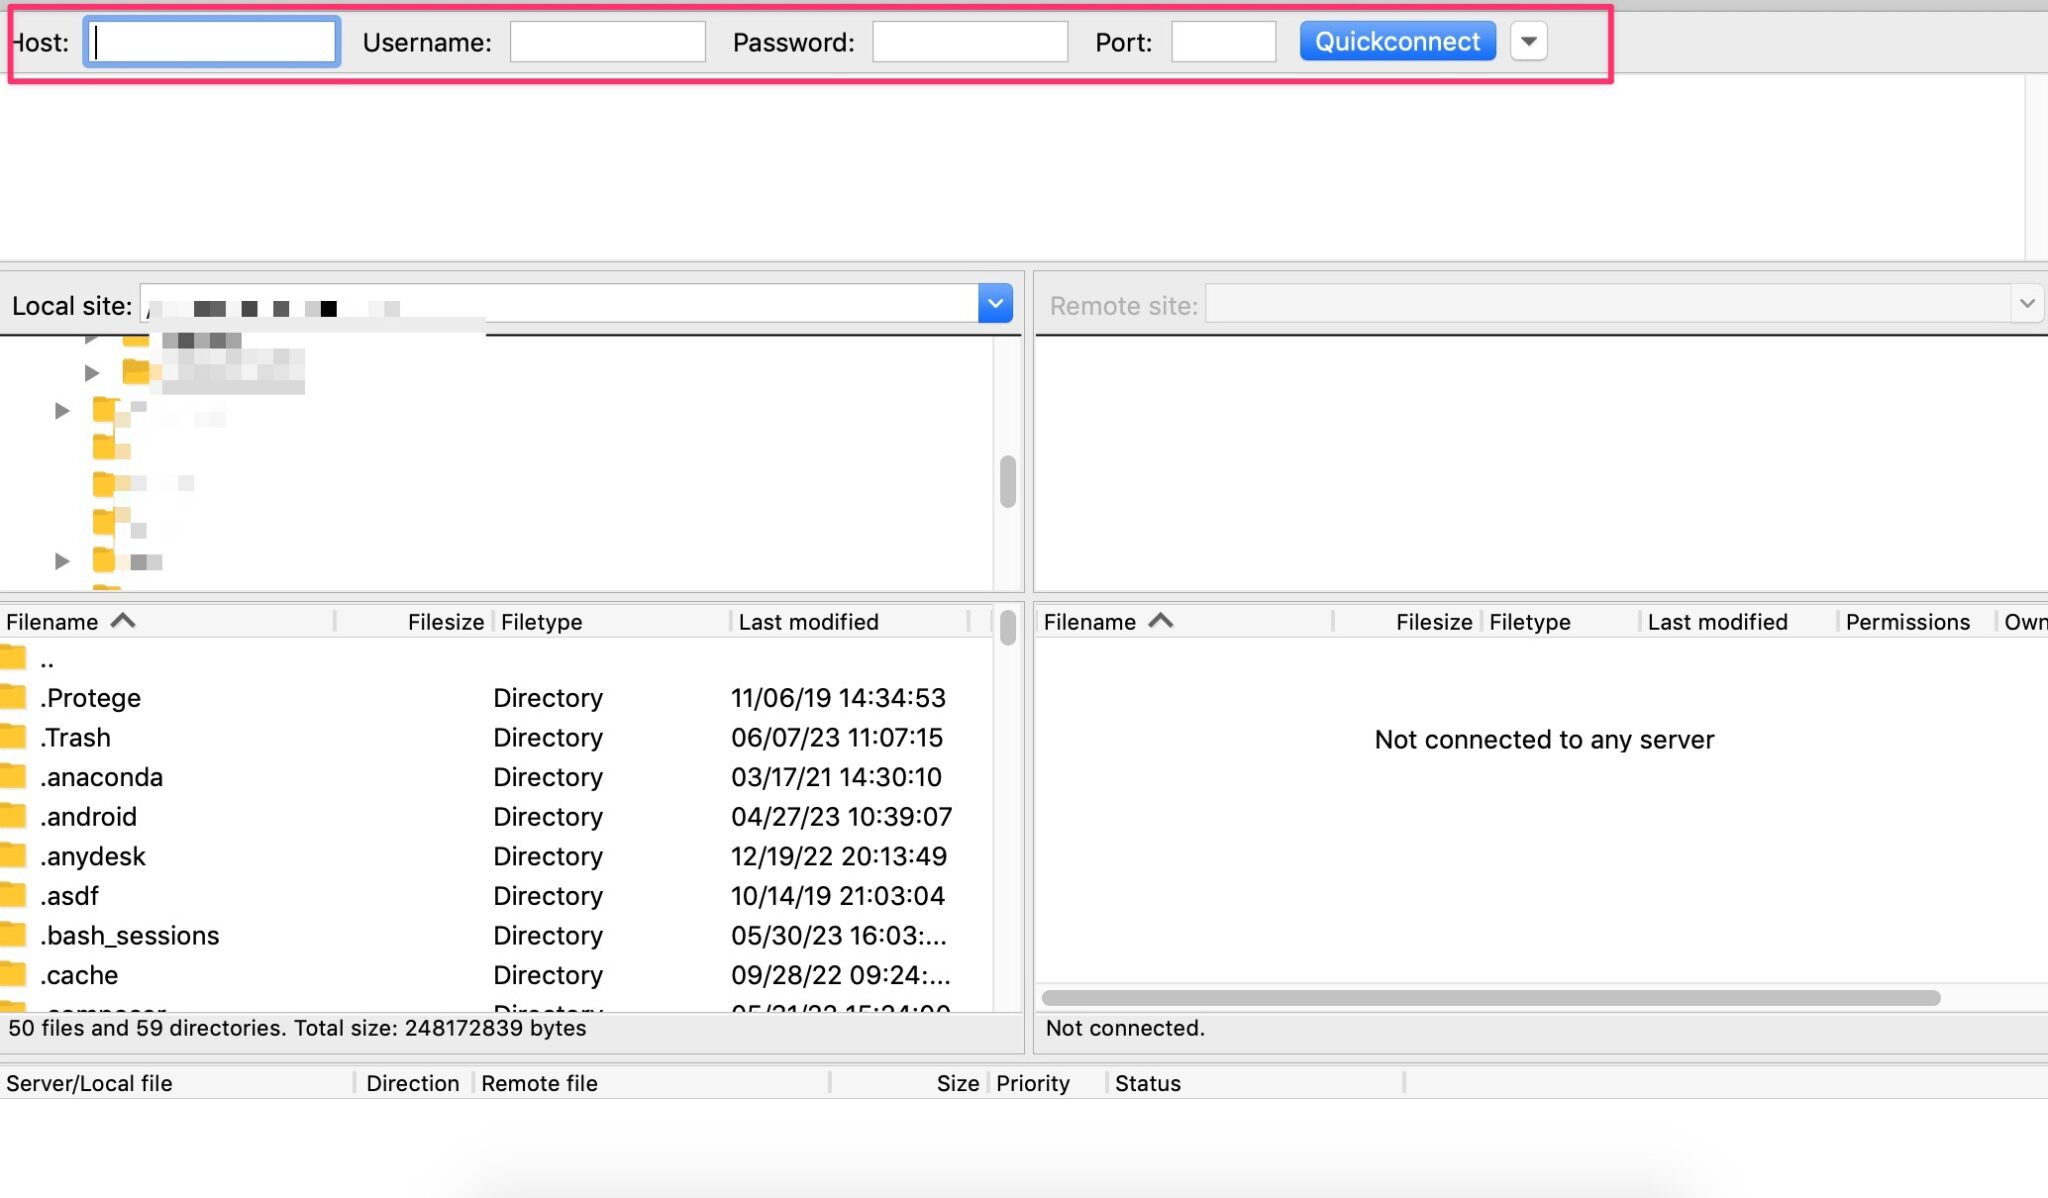2048x1198 pixels.
Task: Sort local files by Last modified column
Action: 808,622
